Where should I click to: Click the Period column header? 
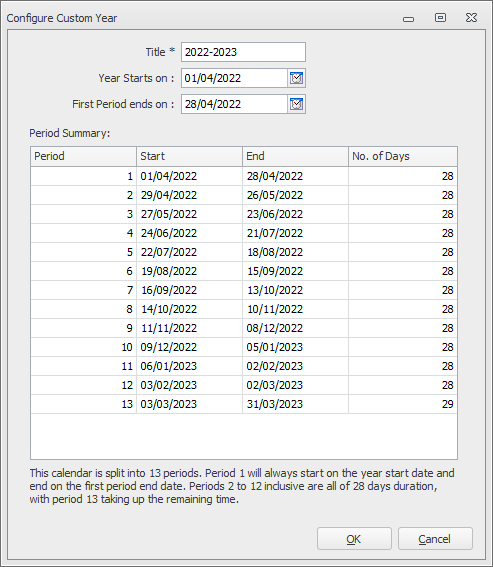(x=84, y=156)
